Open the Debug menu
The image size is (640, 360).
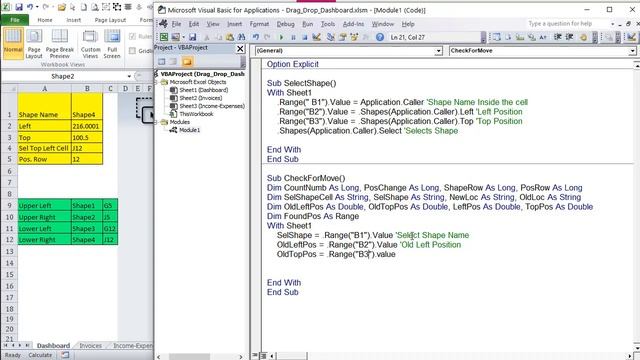click(x=285, y=24)
